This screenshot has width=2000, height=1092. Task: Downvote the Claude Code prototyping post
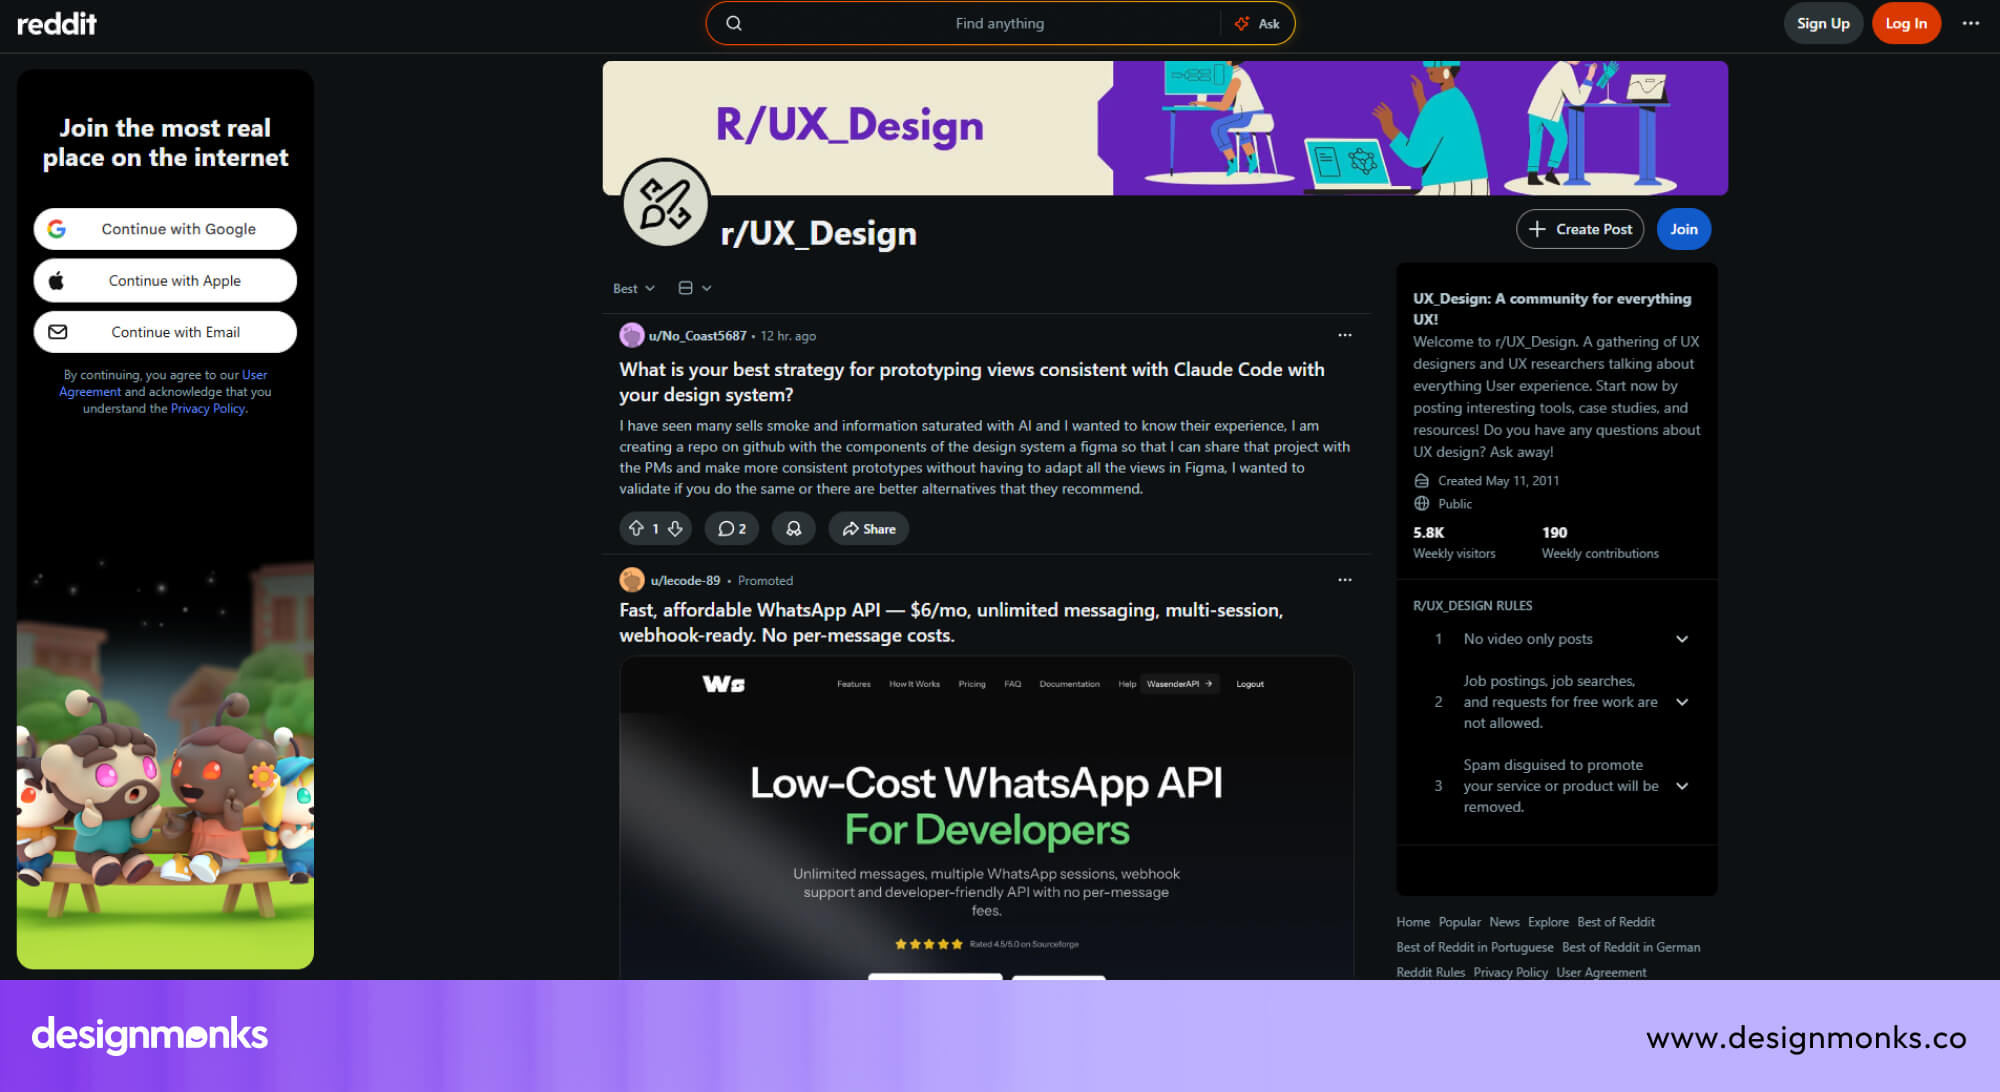tap(676, 529)
